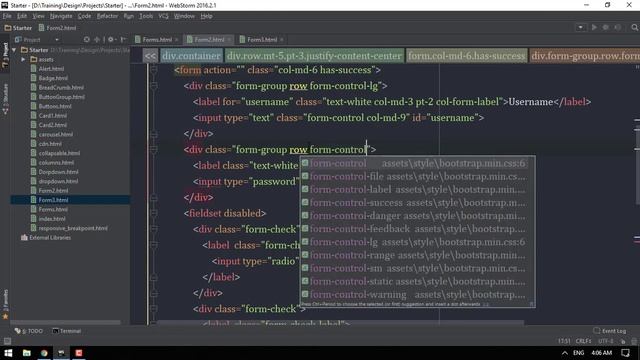
Task: Fold the first form-group div block
Action: point(154,86)
